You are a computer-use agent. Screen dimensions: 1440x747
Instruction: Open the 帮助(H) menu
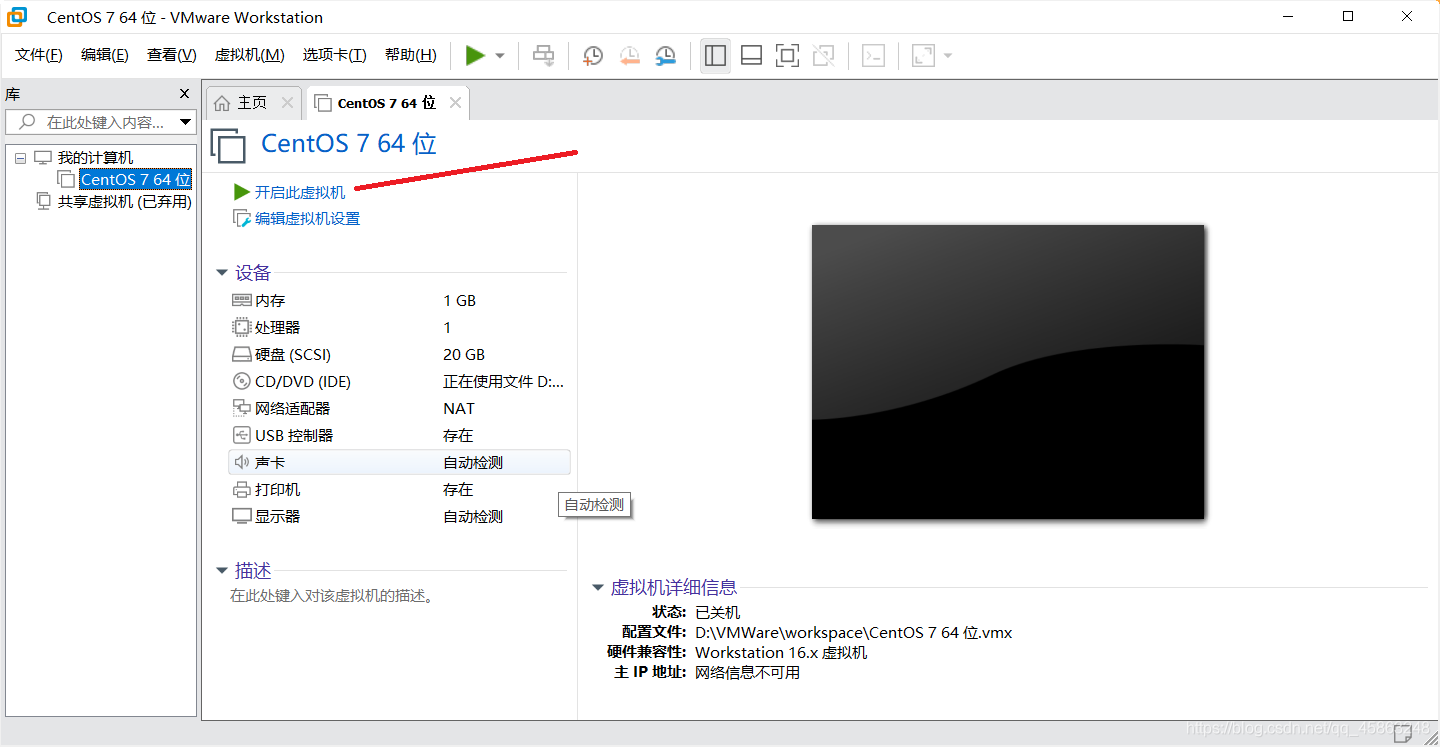pos(411,55)
